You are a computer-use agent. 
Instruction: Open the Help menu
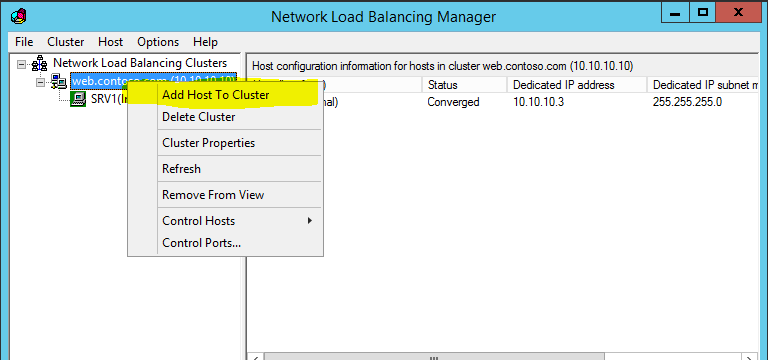(205, 42)
